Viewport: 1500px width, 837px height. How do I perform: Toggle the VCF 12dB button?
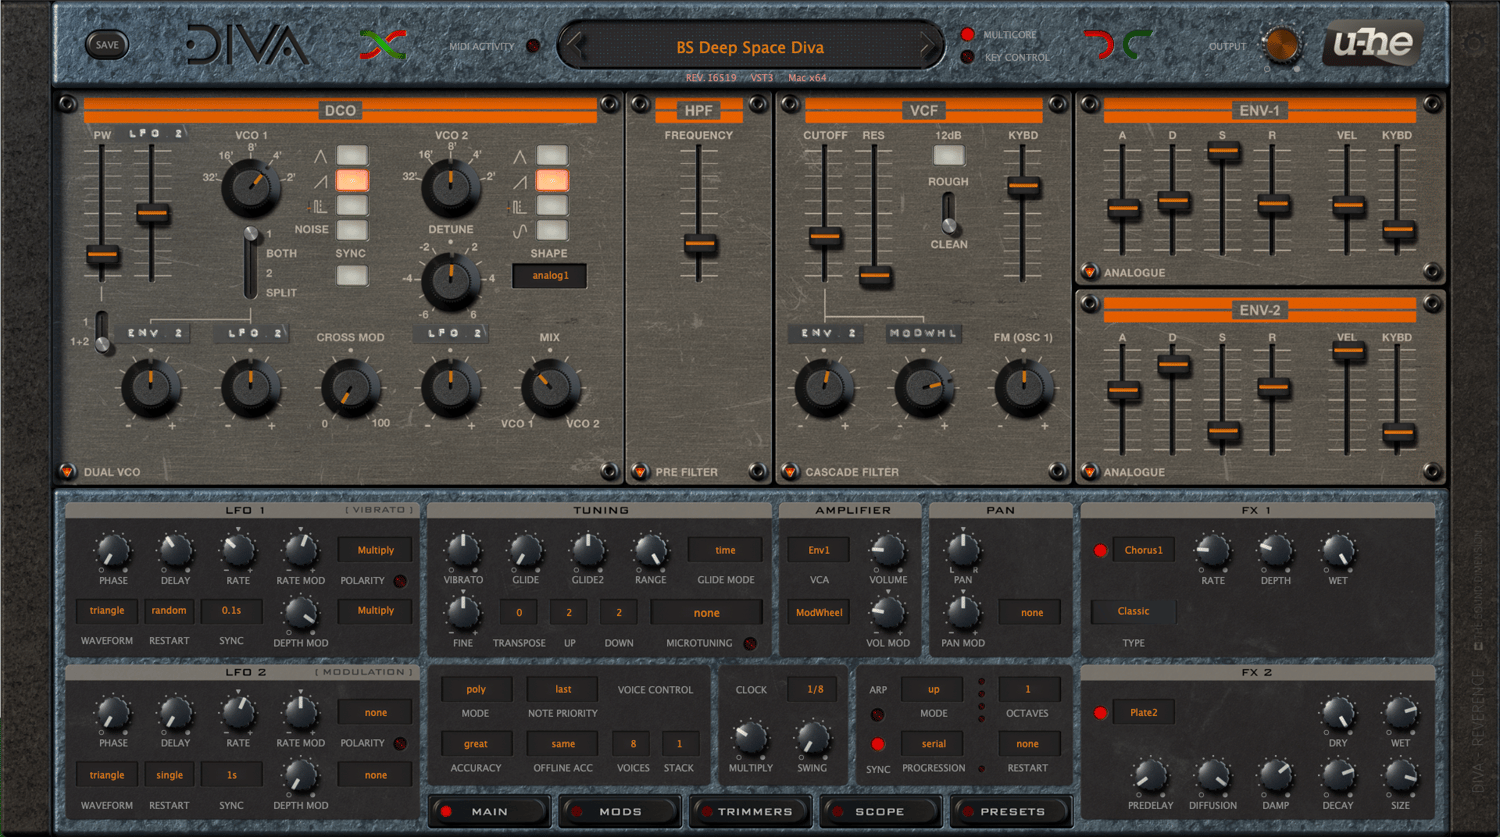(x=949, y=155)
